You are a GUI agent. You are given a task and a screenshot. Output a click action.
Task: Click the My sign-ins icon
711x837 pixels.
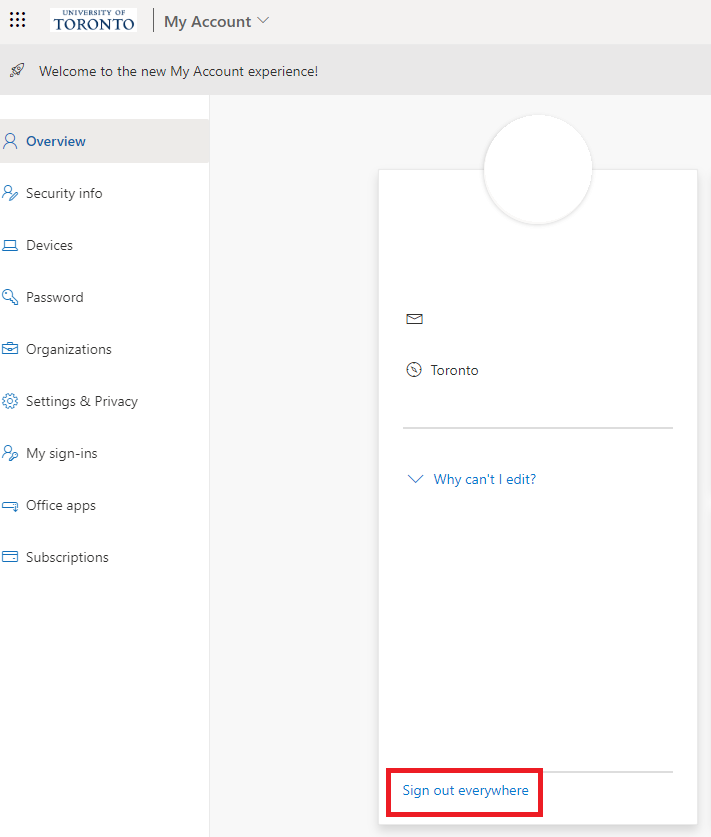pyautogui.click(x=10, y=453)
